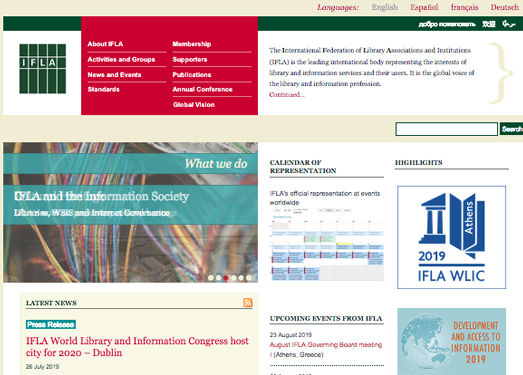
Task: Select the second carousel slide dot
Action: (x=218, y=278)
